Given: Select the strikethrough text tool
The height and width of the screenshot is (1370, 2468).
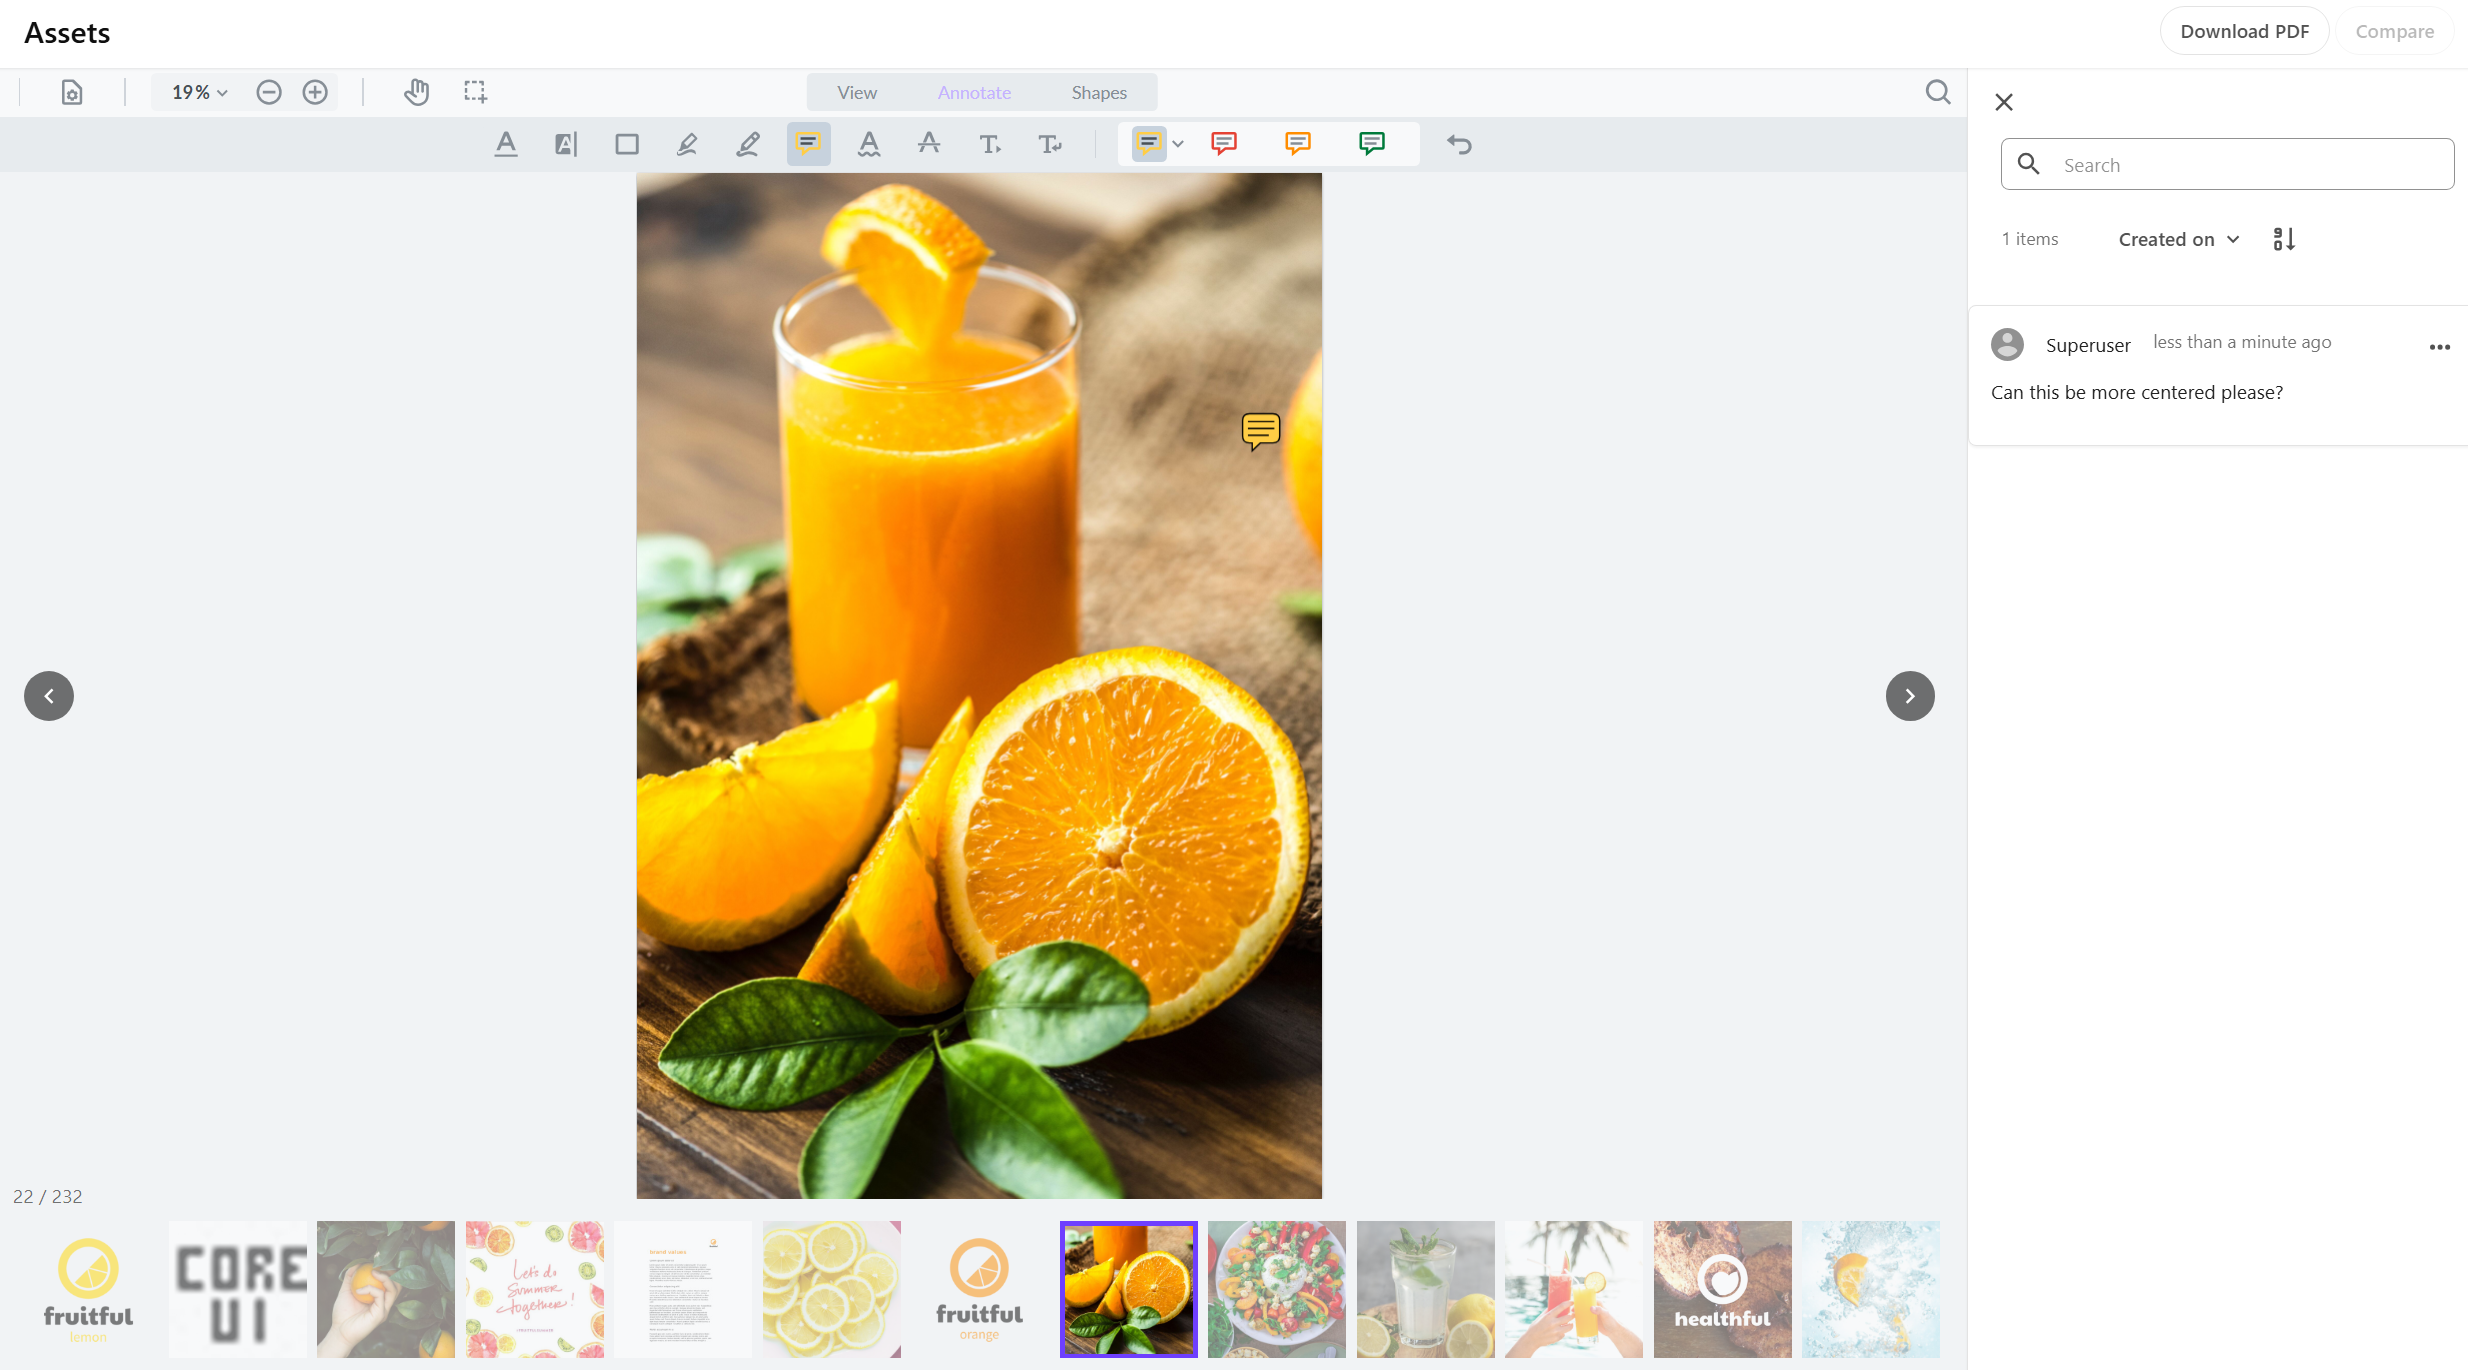Looking at the screenshot, I should (929, 144).
